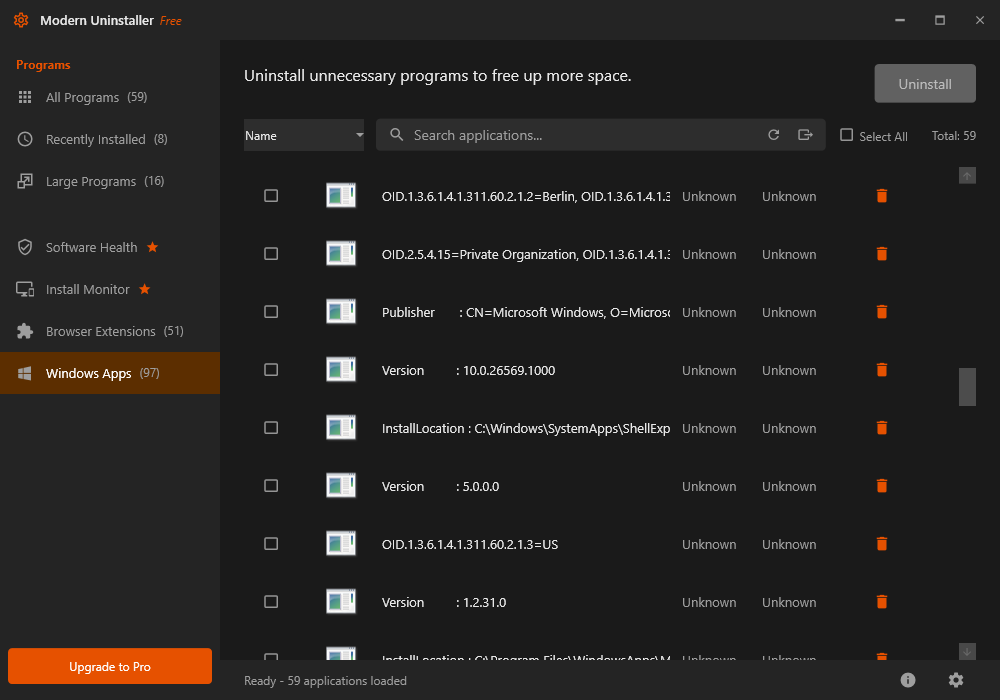Click 'Total: 59' count label
Viewport: 1000px width, 700px height.
(953, 136)
